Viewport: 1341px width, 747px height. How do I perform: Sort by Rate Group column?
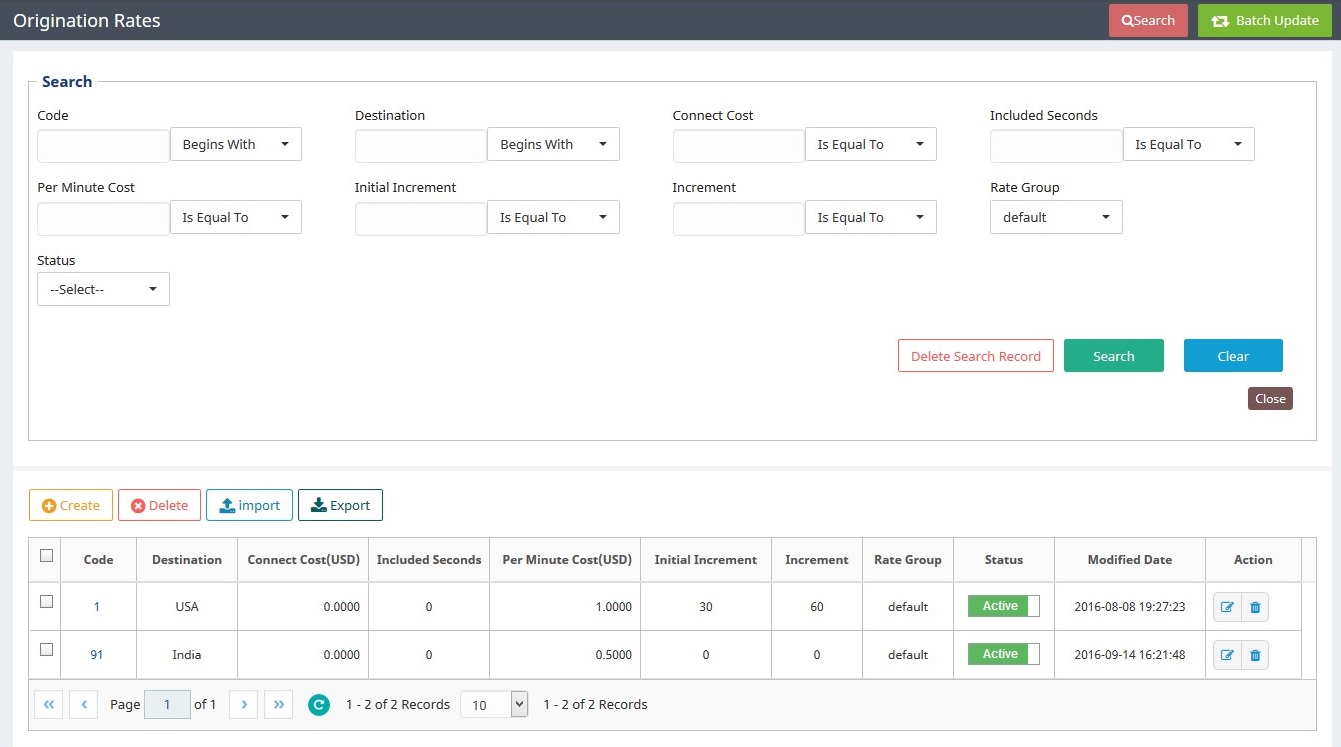tap(908, 560)
